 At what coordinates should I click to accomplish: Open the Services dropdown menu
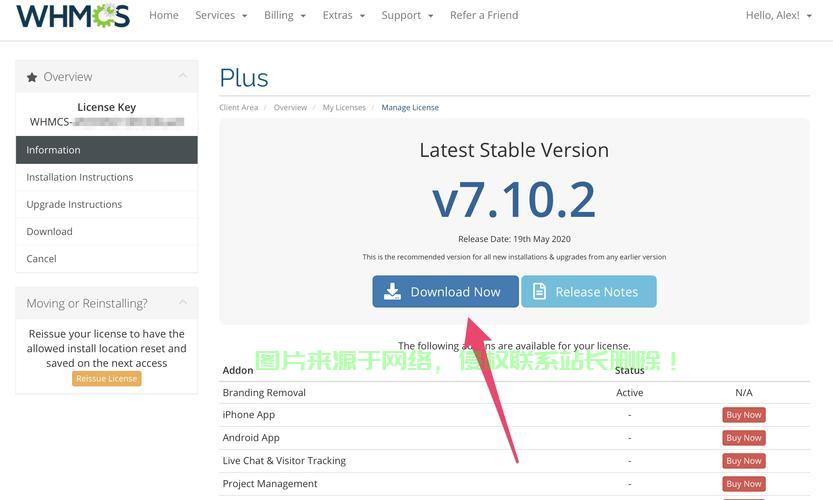(221, 16)
